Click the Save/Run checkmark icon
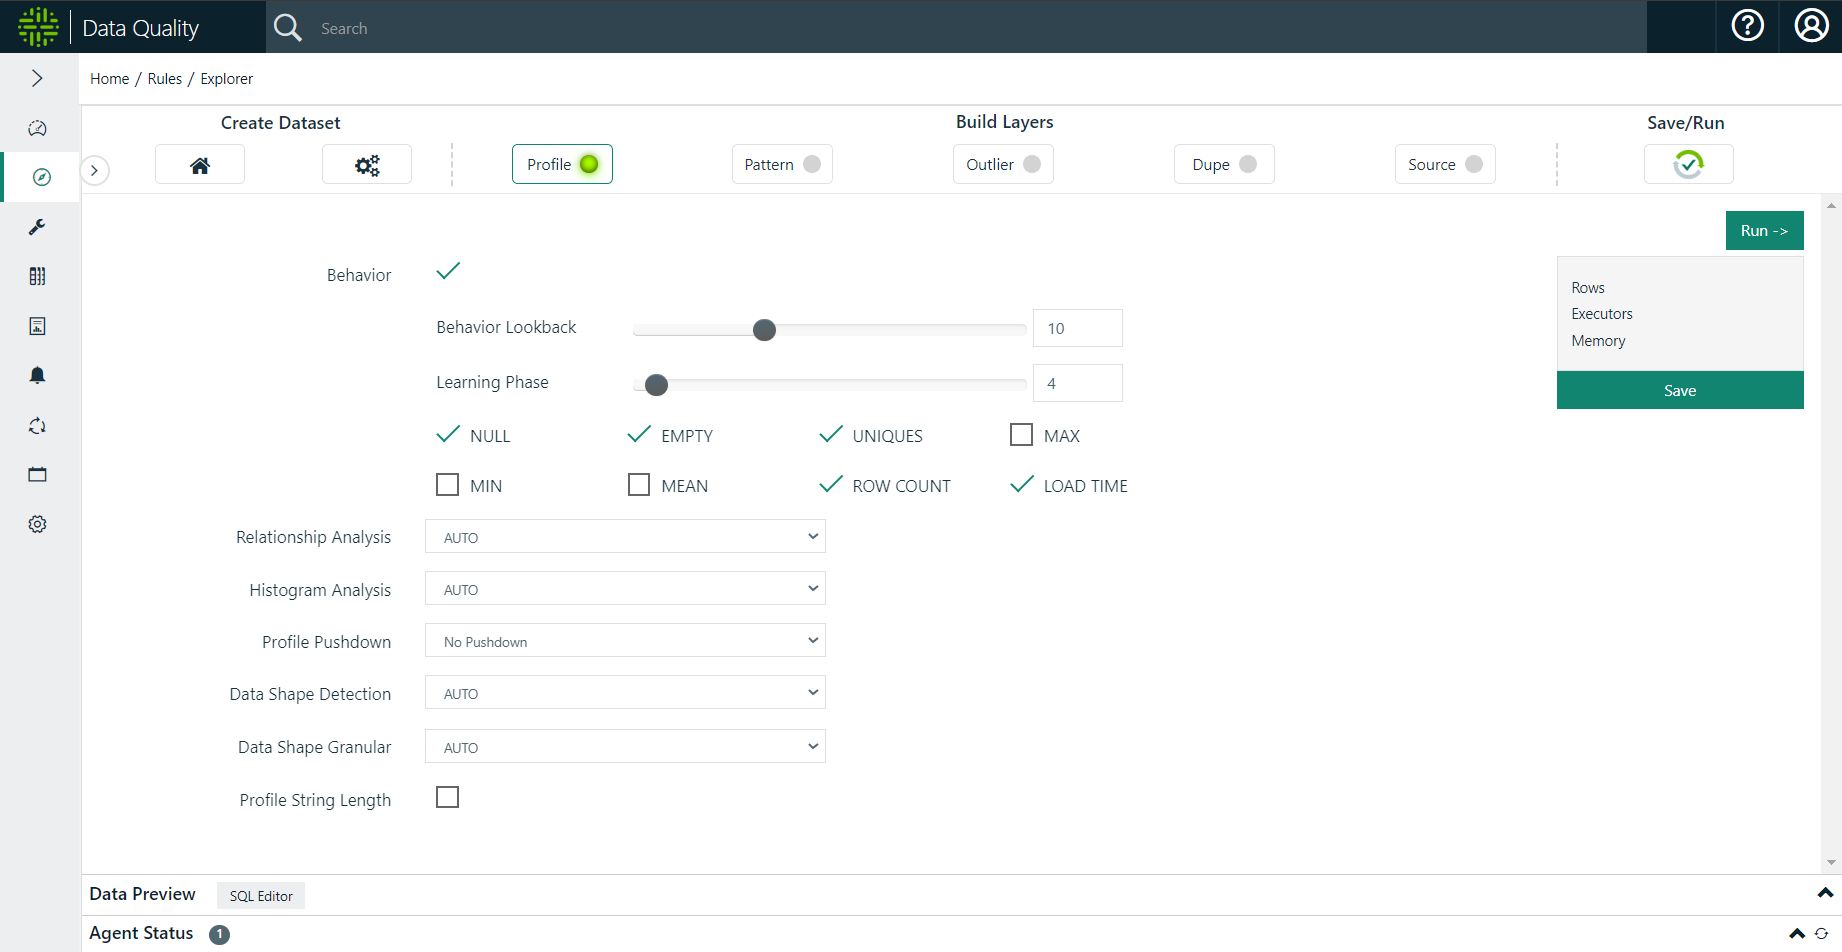Image resolution: width=1842 pixels, height=952 pixels. pos(1688,163)
